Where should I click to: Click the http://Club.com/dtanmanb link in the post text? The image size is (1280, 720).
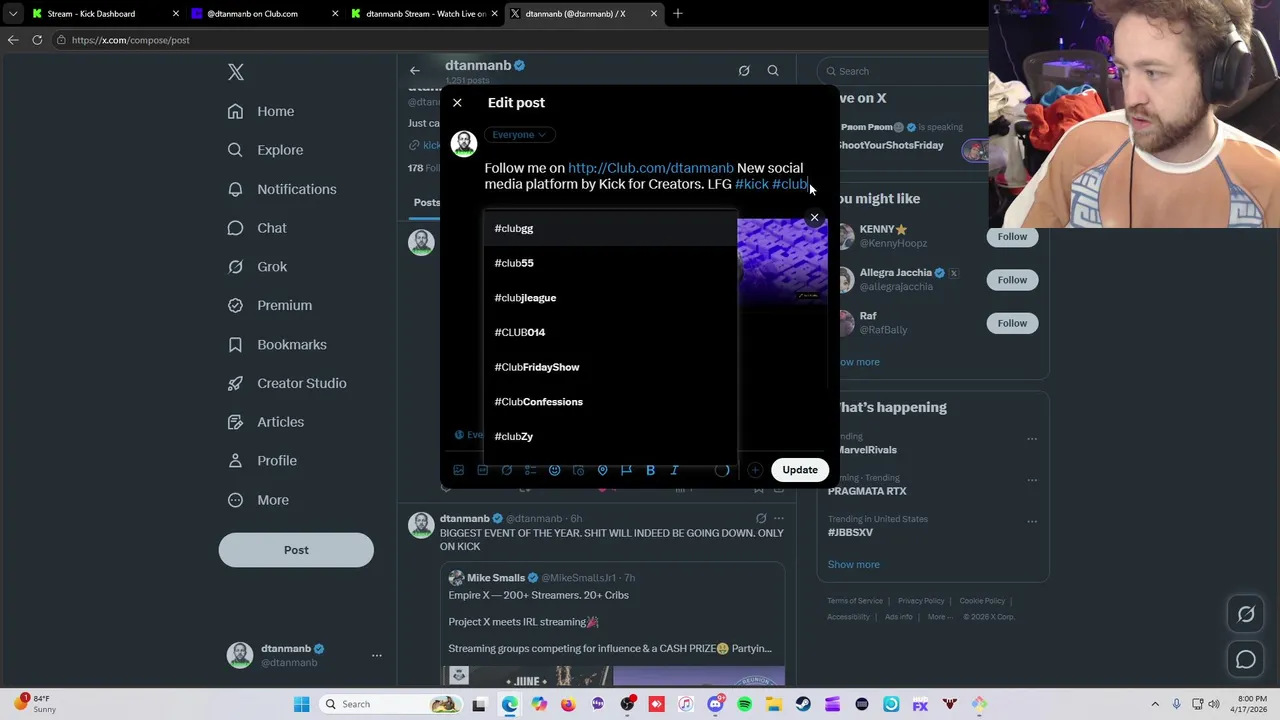click(651, 168)
